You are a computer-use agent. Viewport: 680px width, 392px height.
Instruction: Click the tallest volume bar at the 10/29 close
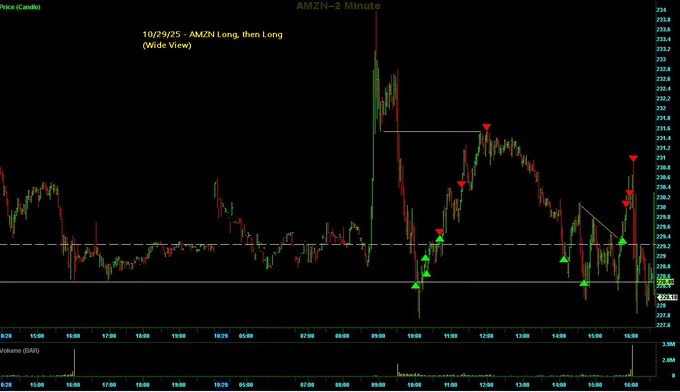click(x=632, y=361)
